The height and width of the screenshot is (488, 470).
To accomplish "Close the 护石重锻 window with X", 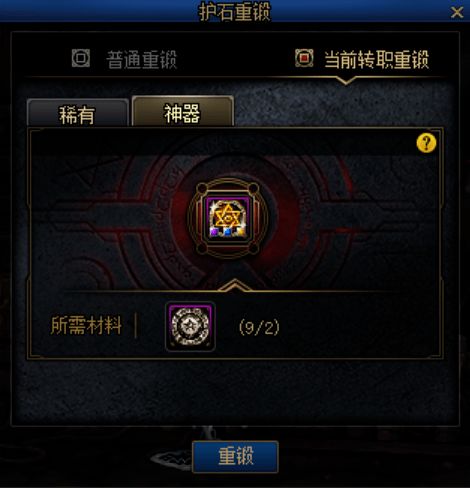I will point(456,13).
